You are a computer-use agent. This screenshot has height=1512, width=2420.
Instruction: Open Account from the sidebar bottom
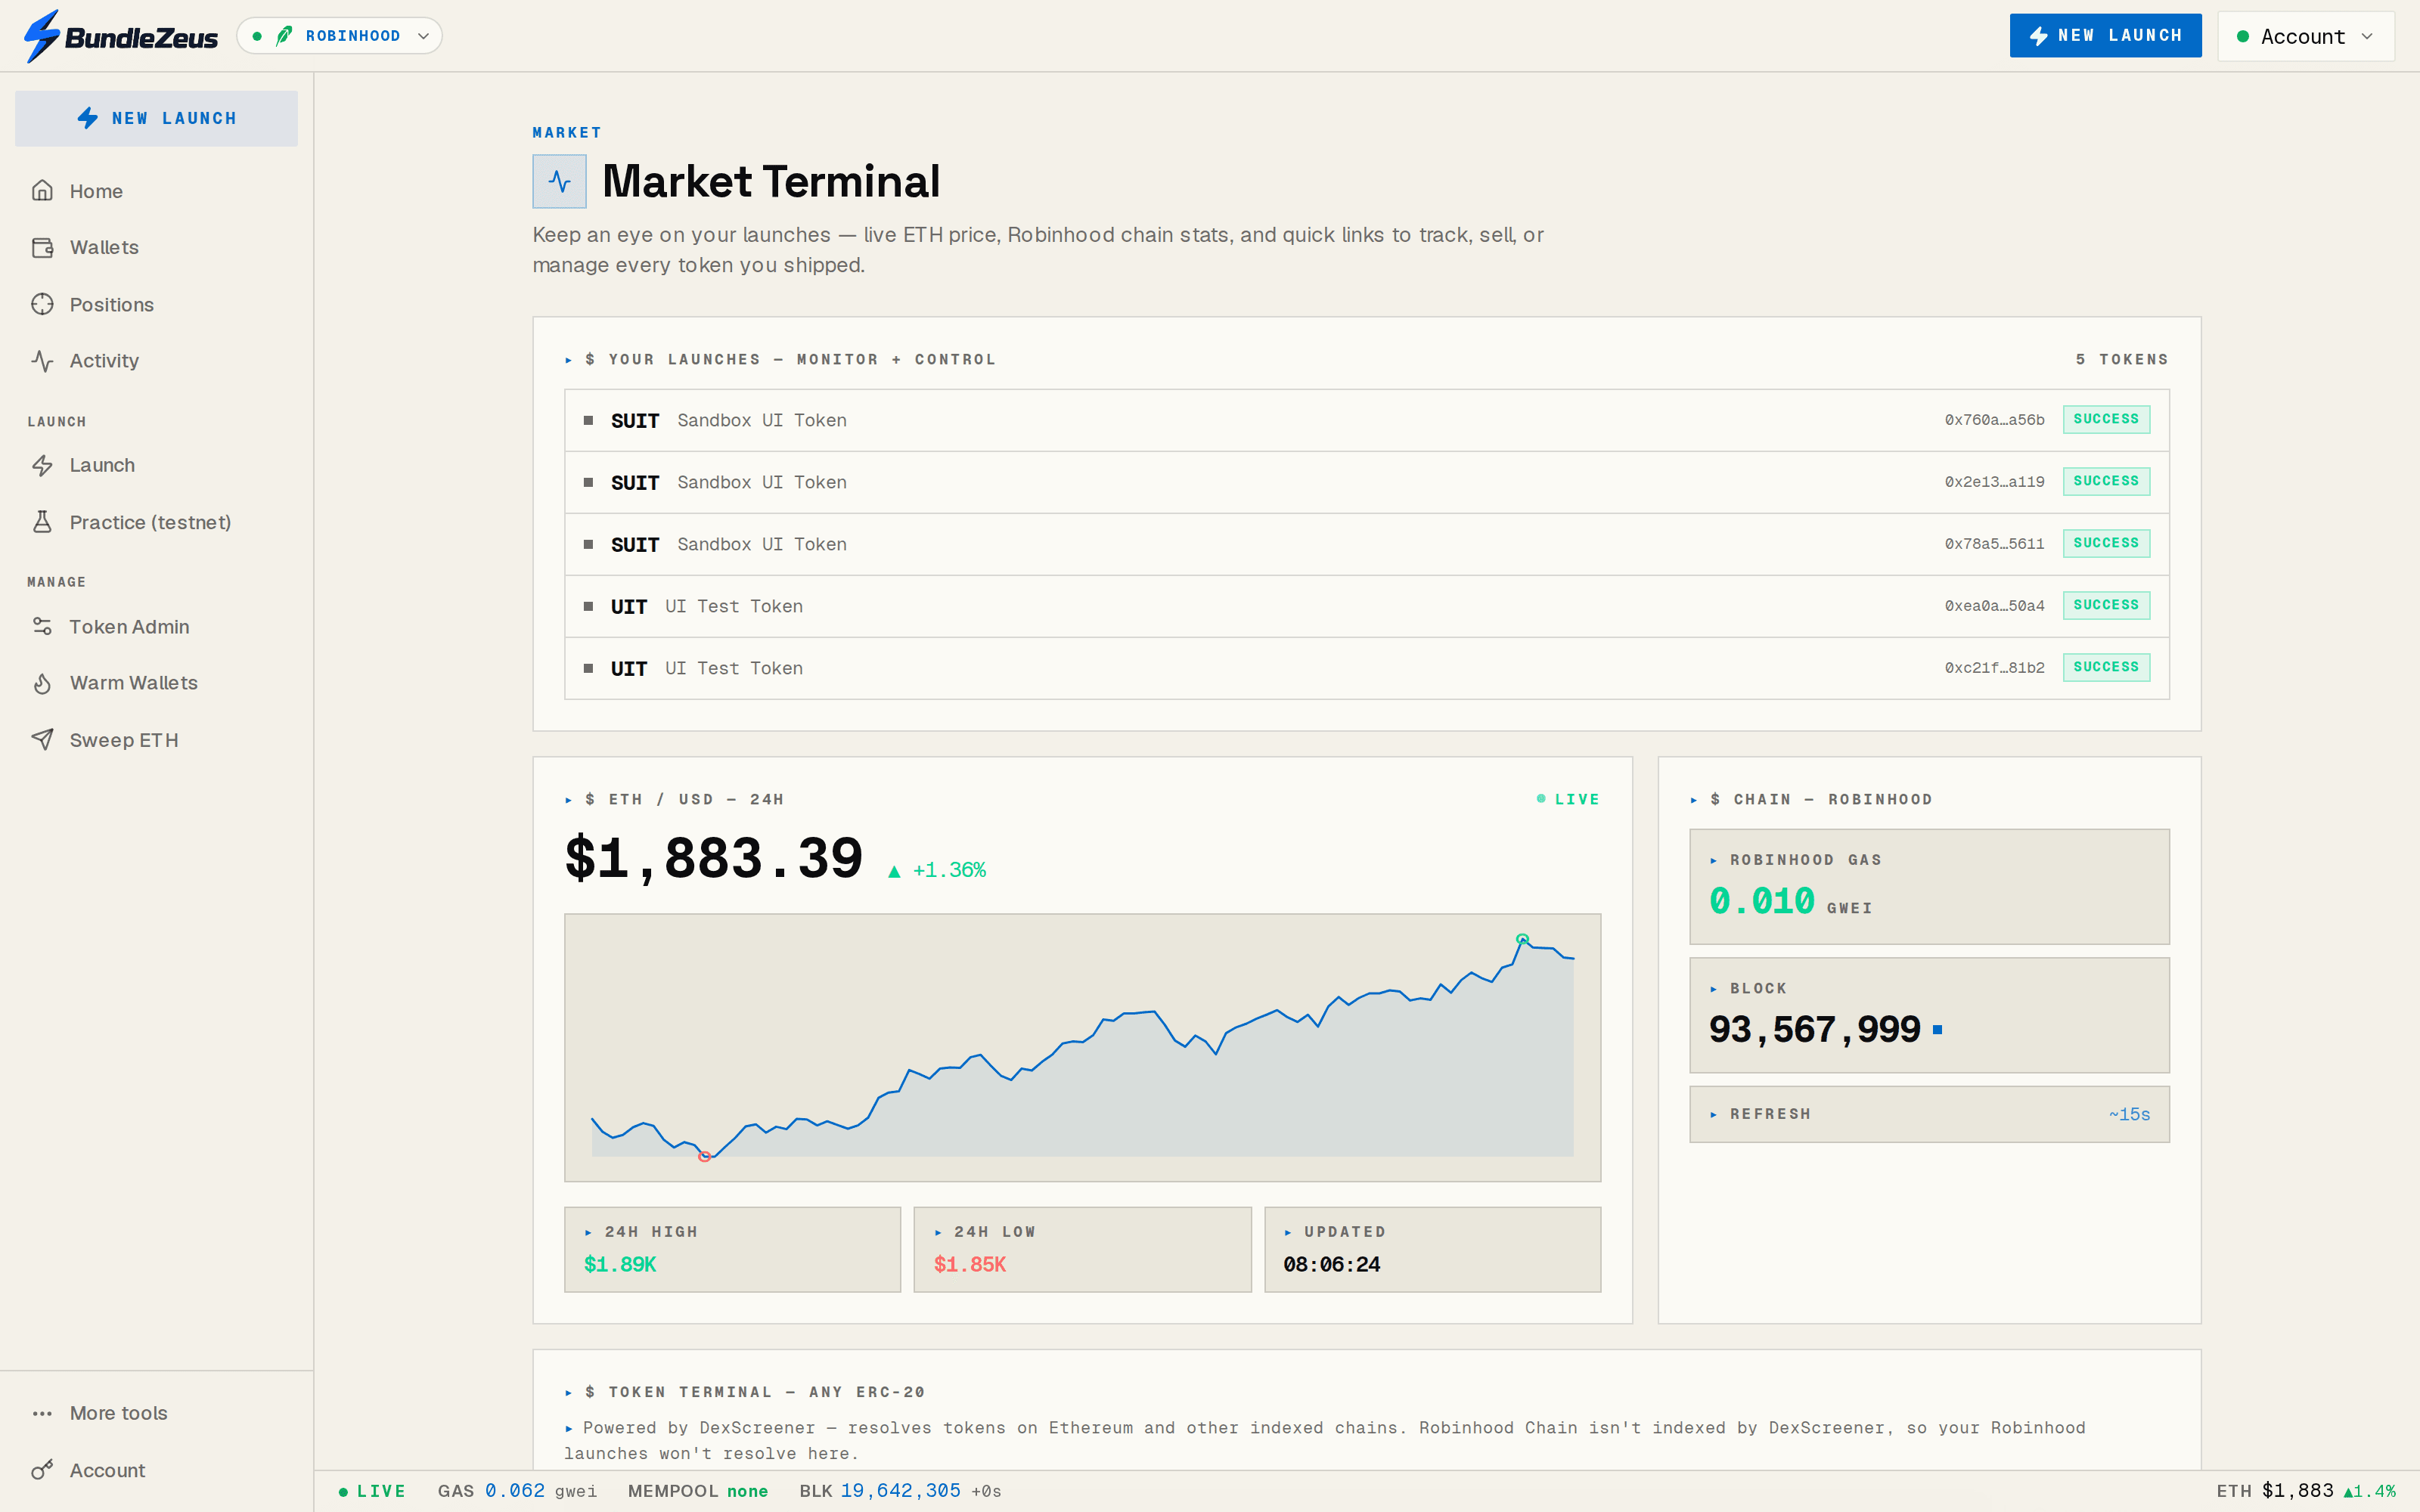pyautogui.click(x=107, y=1470)
